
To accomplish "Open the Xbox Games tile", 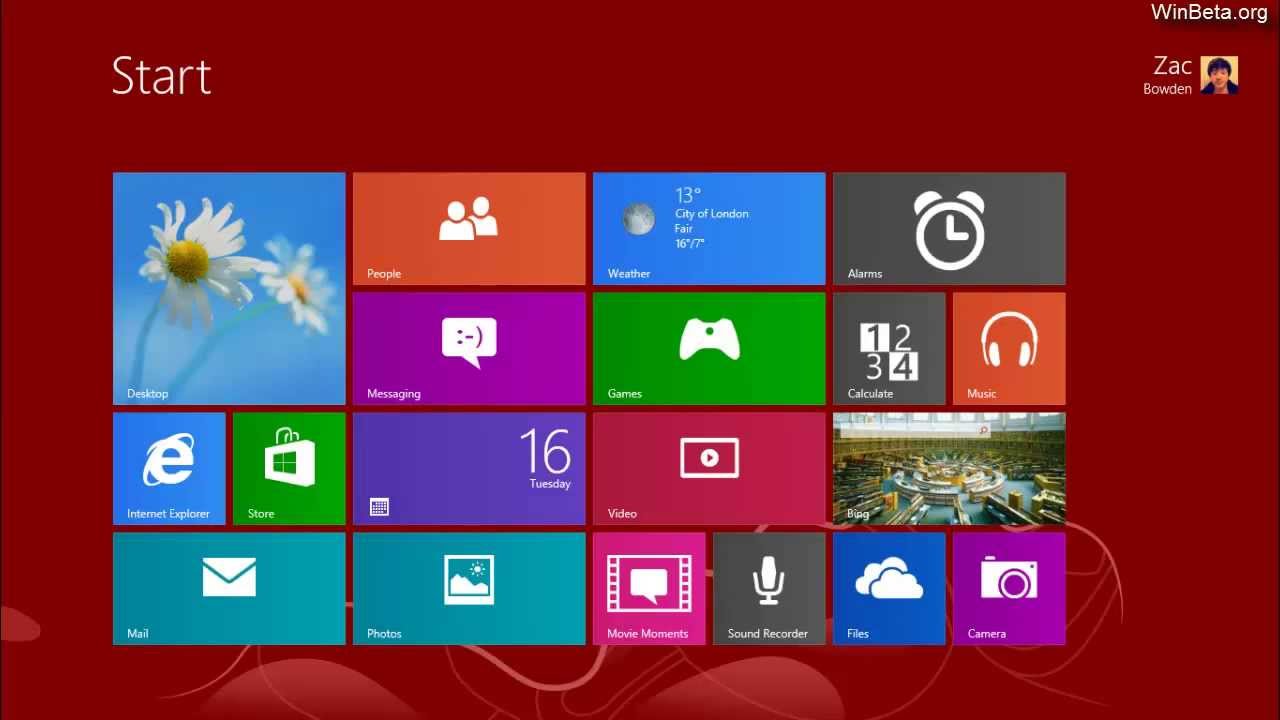I will pos(709,348).
